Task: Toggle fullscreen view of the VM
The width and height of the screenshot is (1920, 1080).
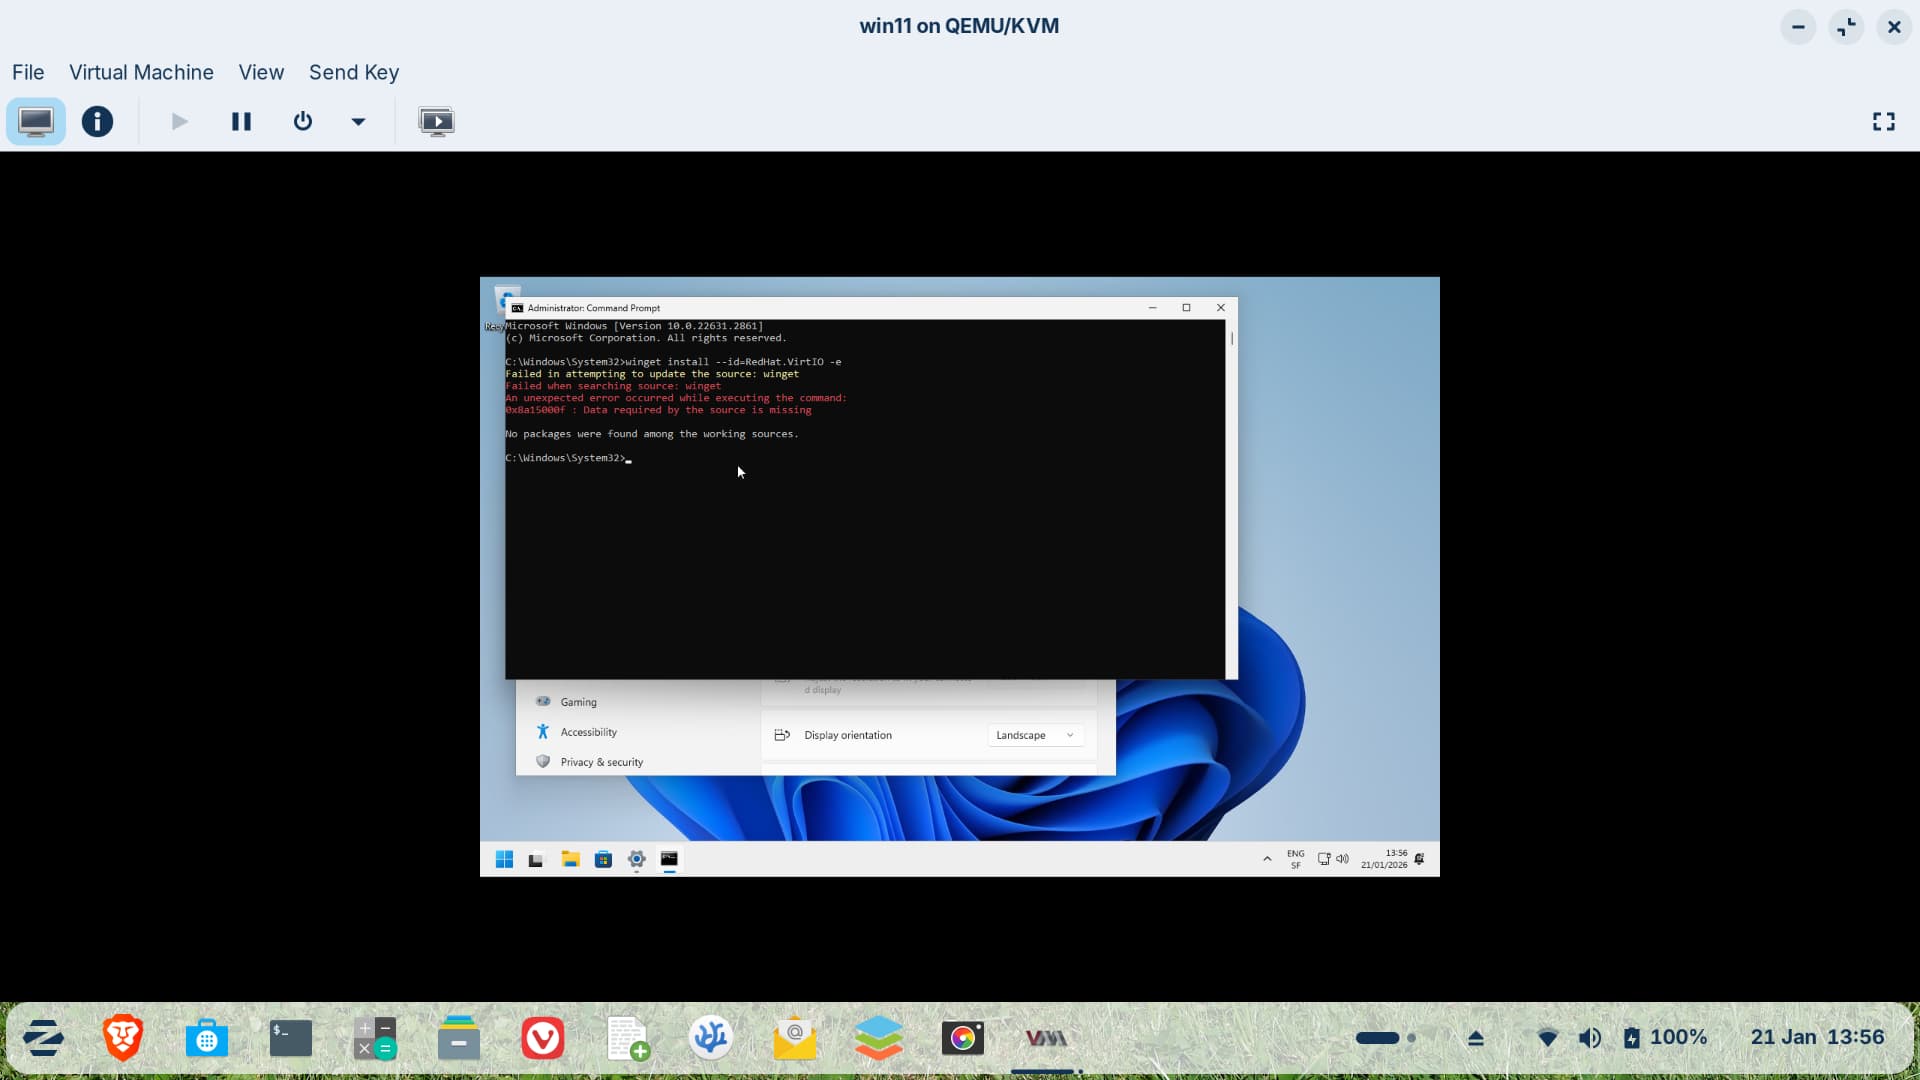Action: click(1883, 122)
